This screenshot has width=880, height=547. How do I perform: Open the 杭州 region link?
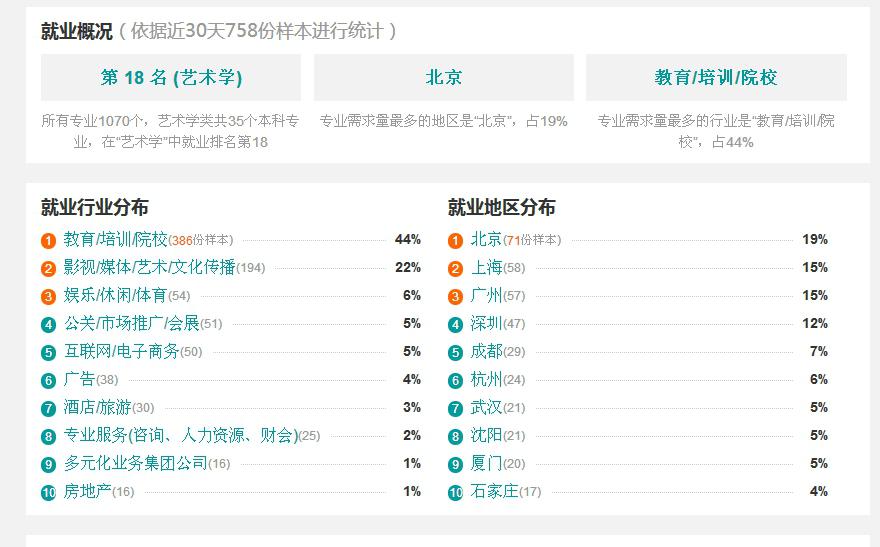coord(486,380)
